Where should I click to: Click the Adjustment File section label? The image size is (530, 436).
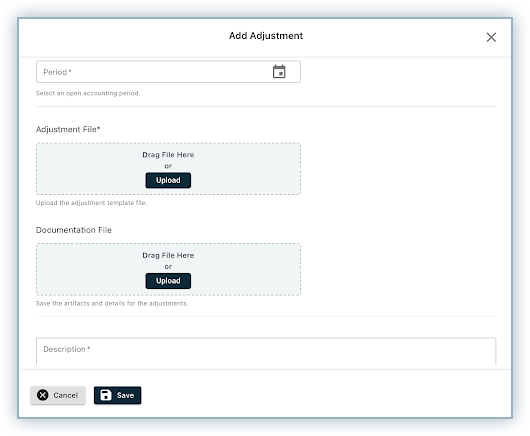(x=68, y=129)
